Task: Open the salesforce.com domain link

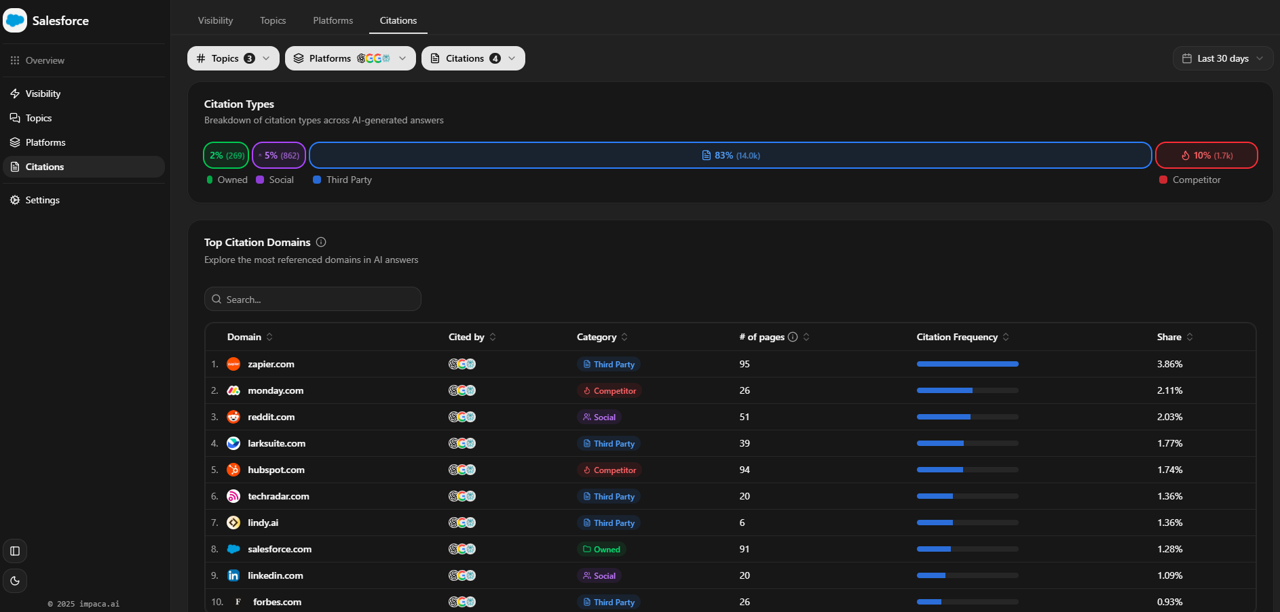Action: click(280, 548)
